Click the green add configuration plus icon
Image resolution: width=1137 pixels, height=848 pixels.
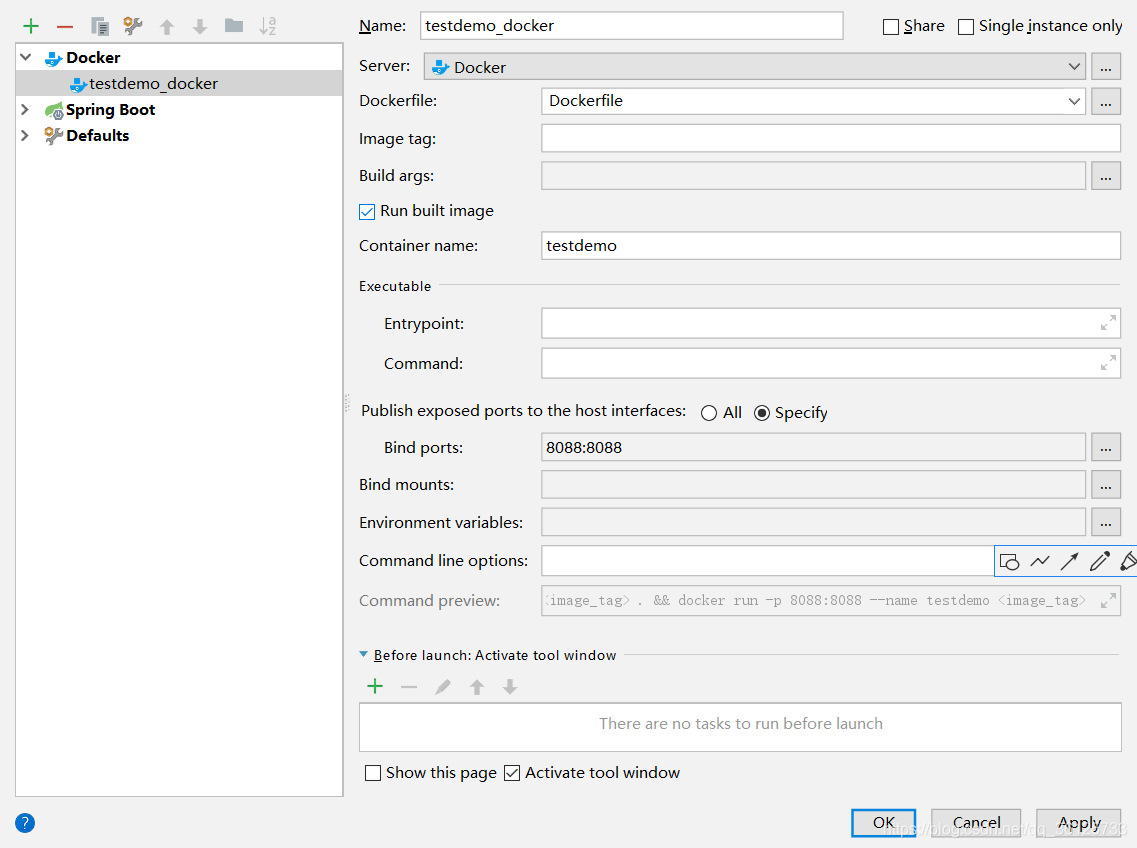pyautogui.click(x=31, y=26)
